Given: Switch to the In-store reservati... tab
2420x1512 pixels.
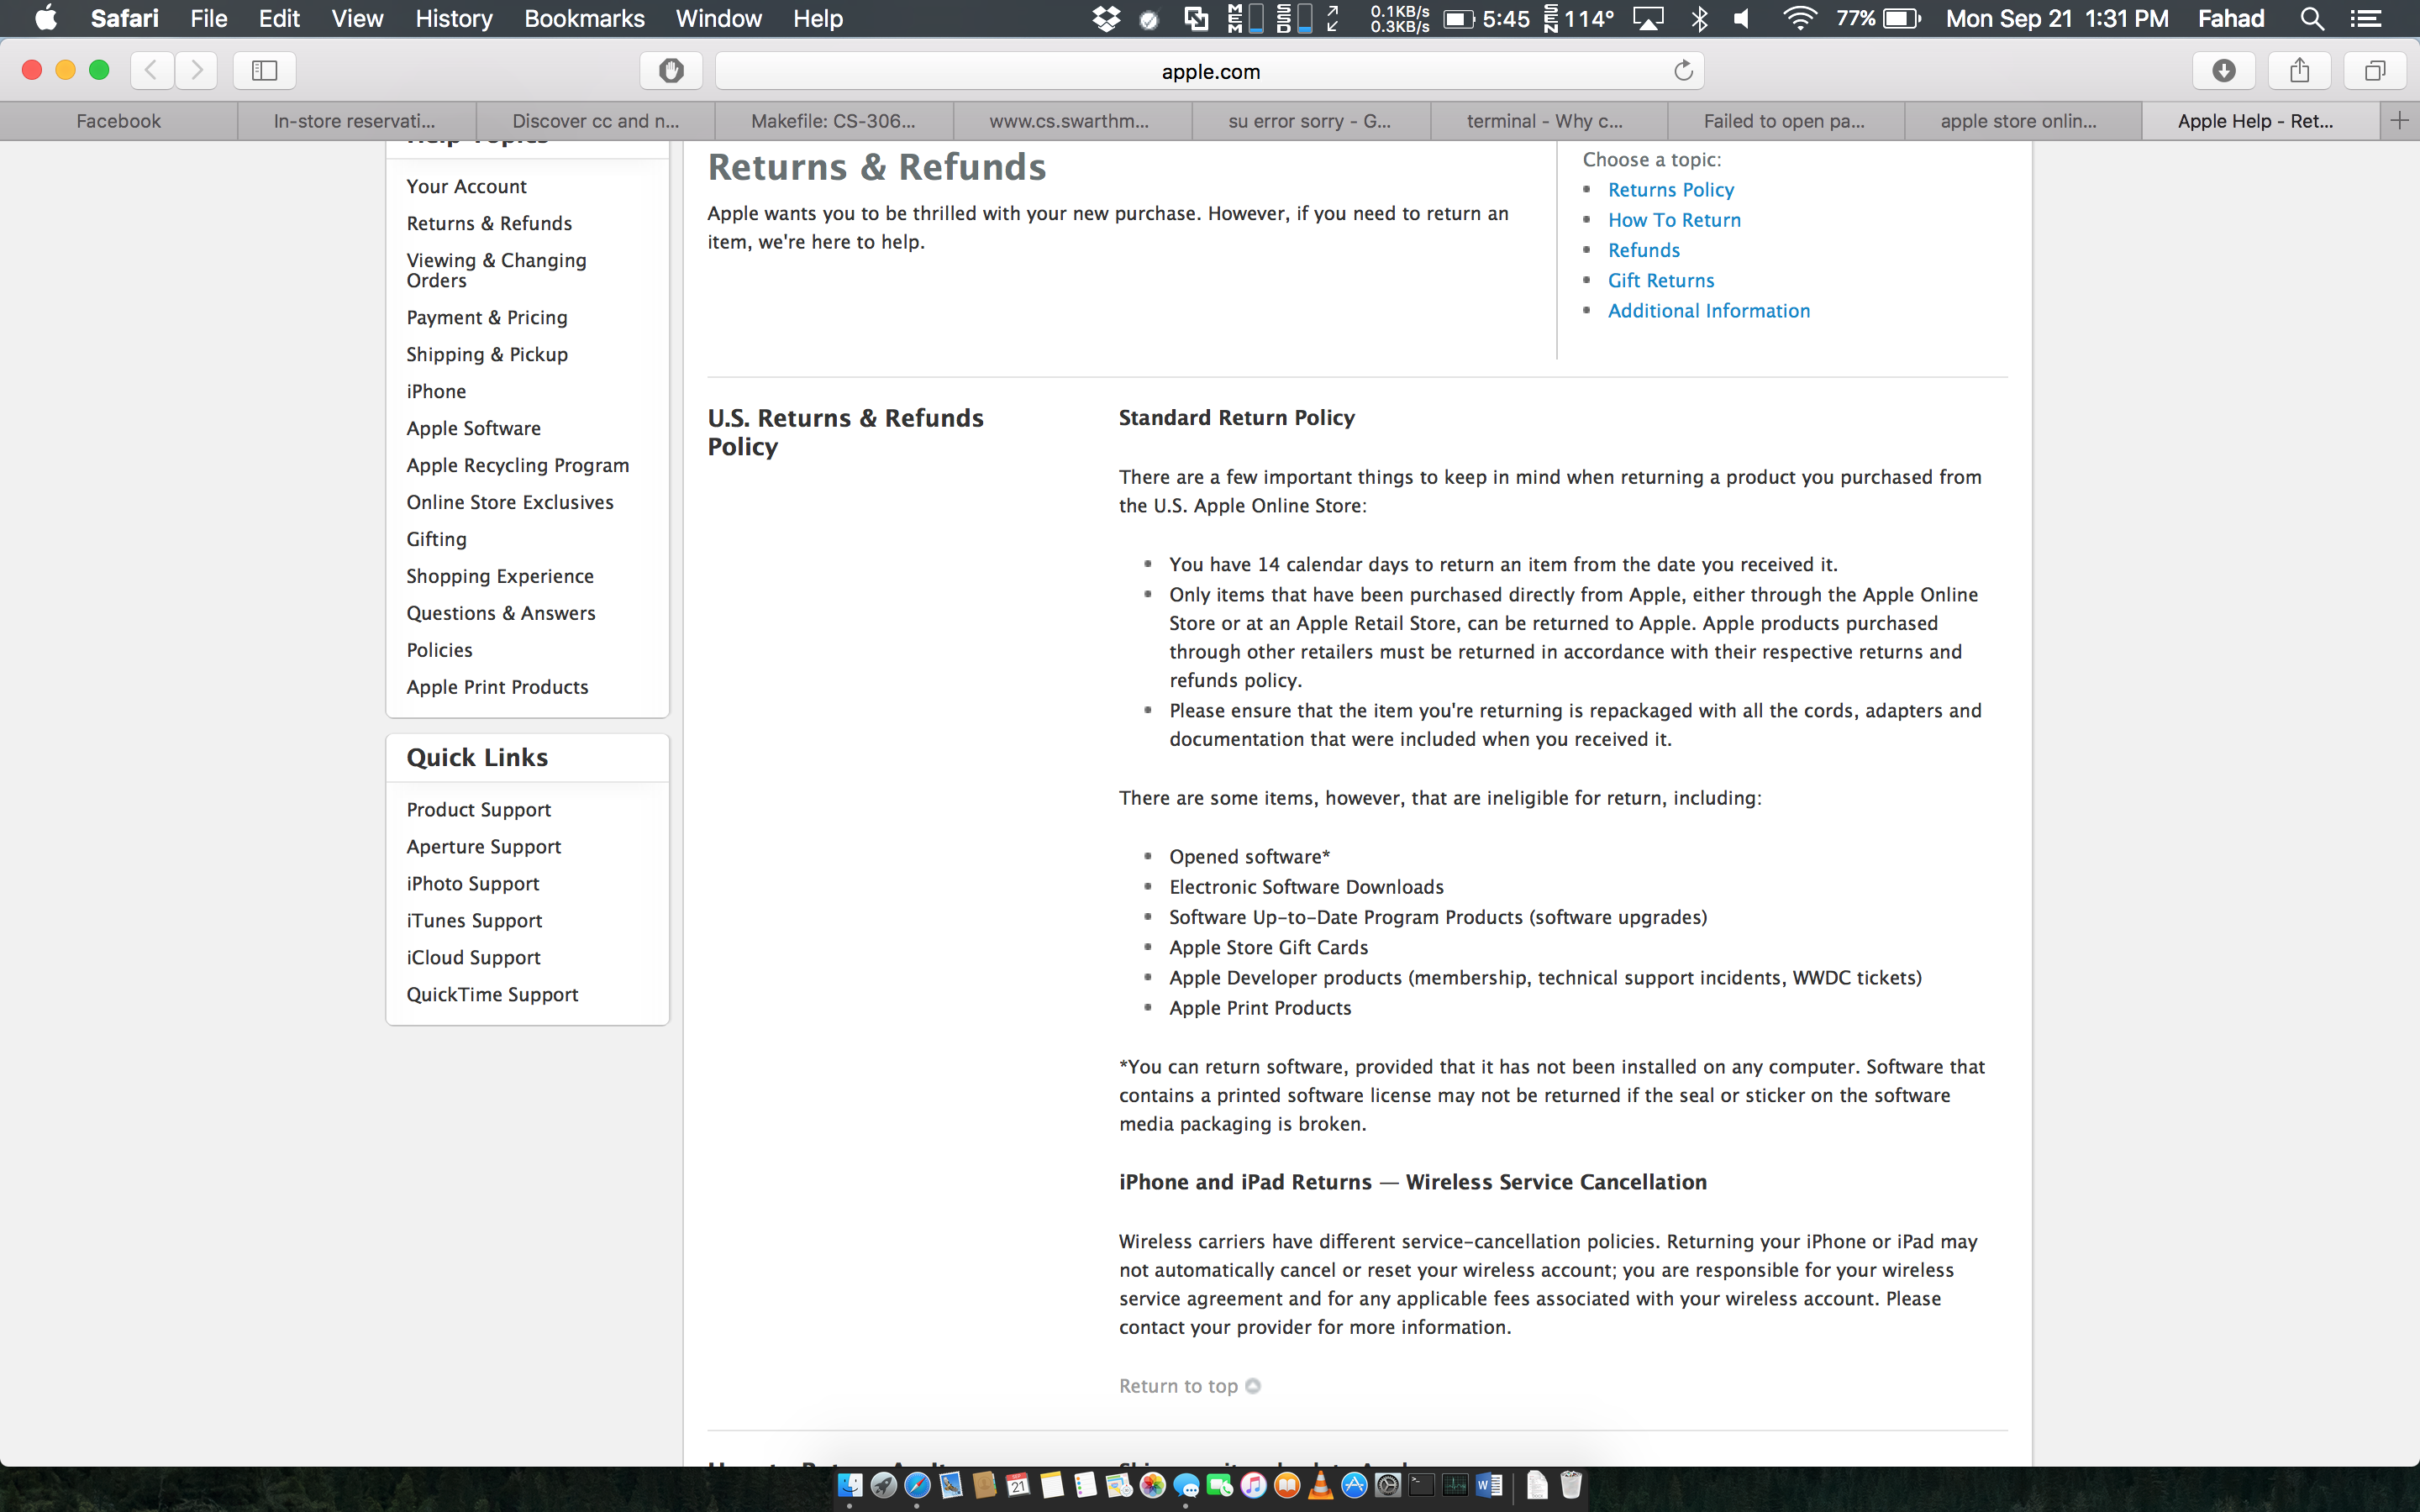Looking at the screenshot, I should click(x=355, y=121).
